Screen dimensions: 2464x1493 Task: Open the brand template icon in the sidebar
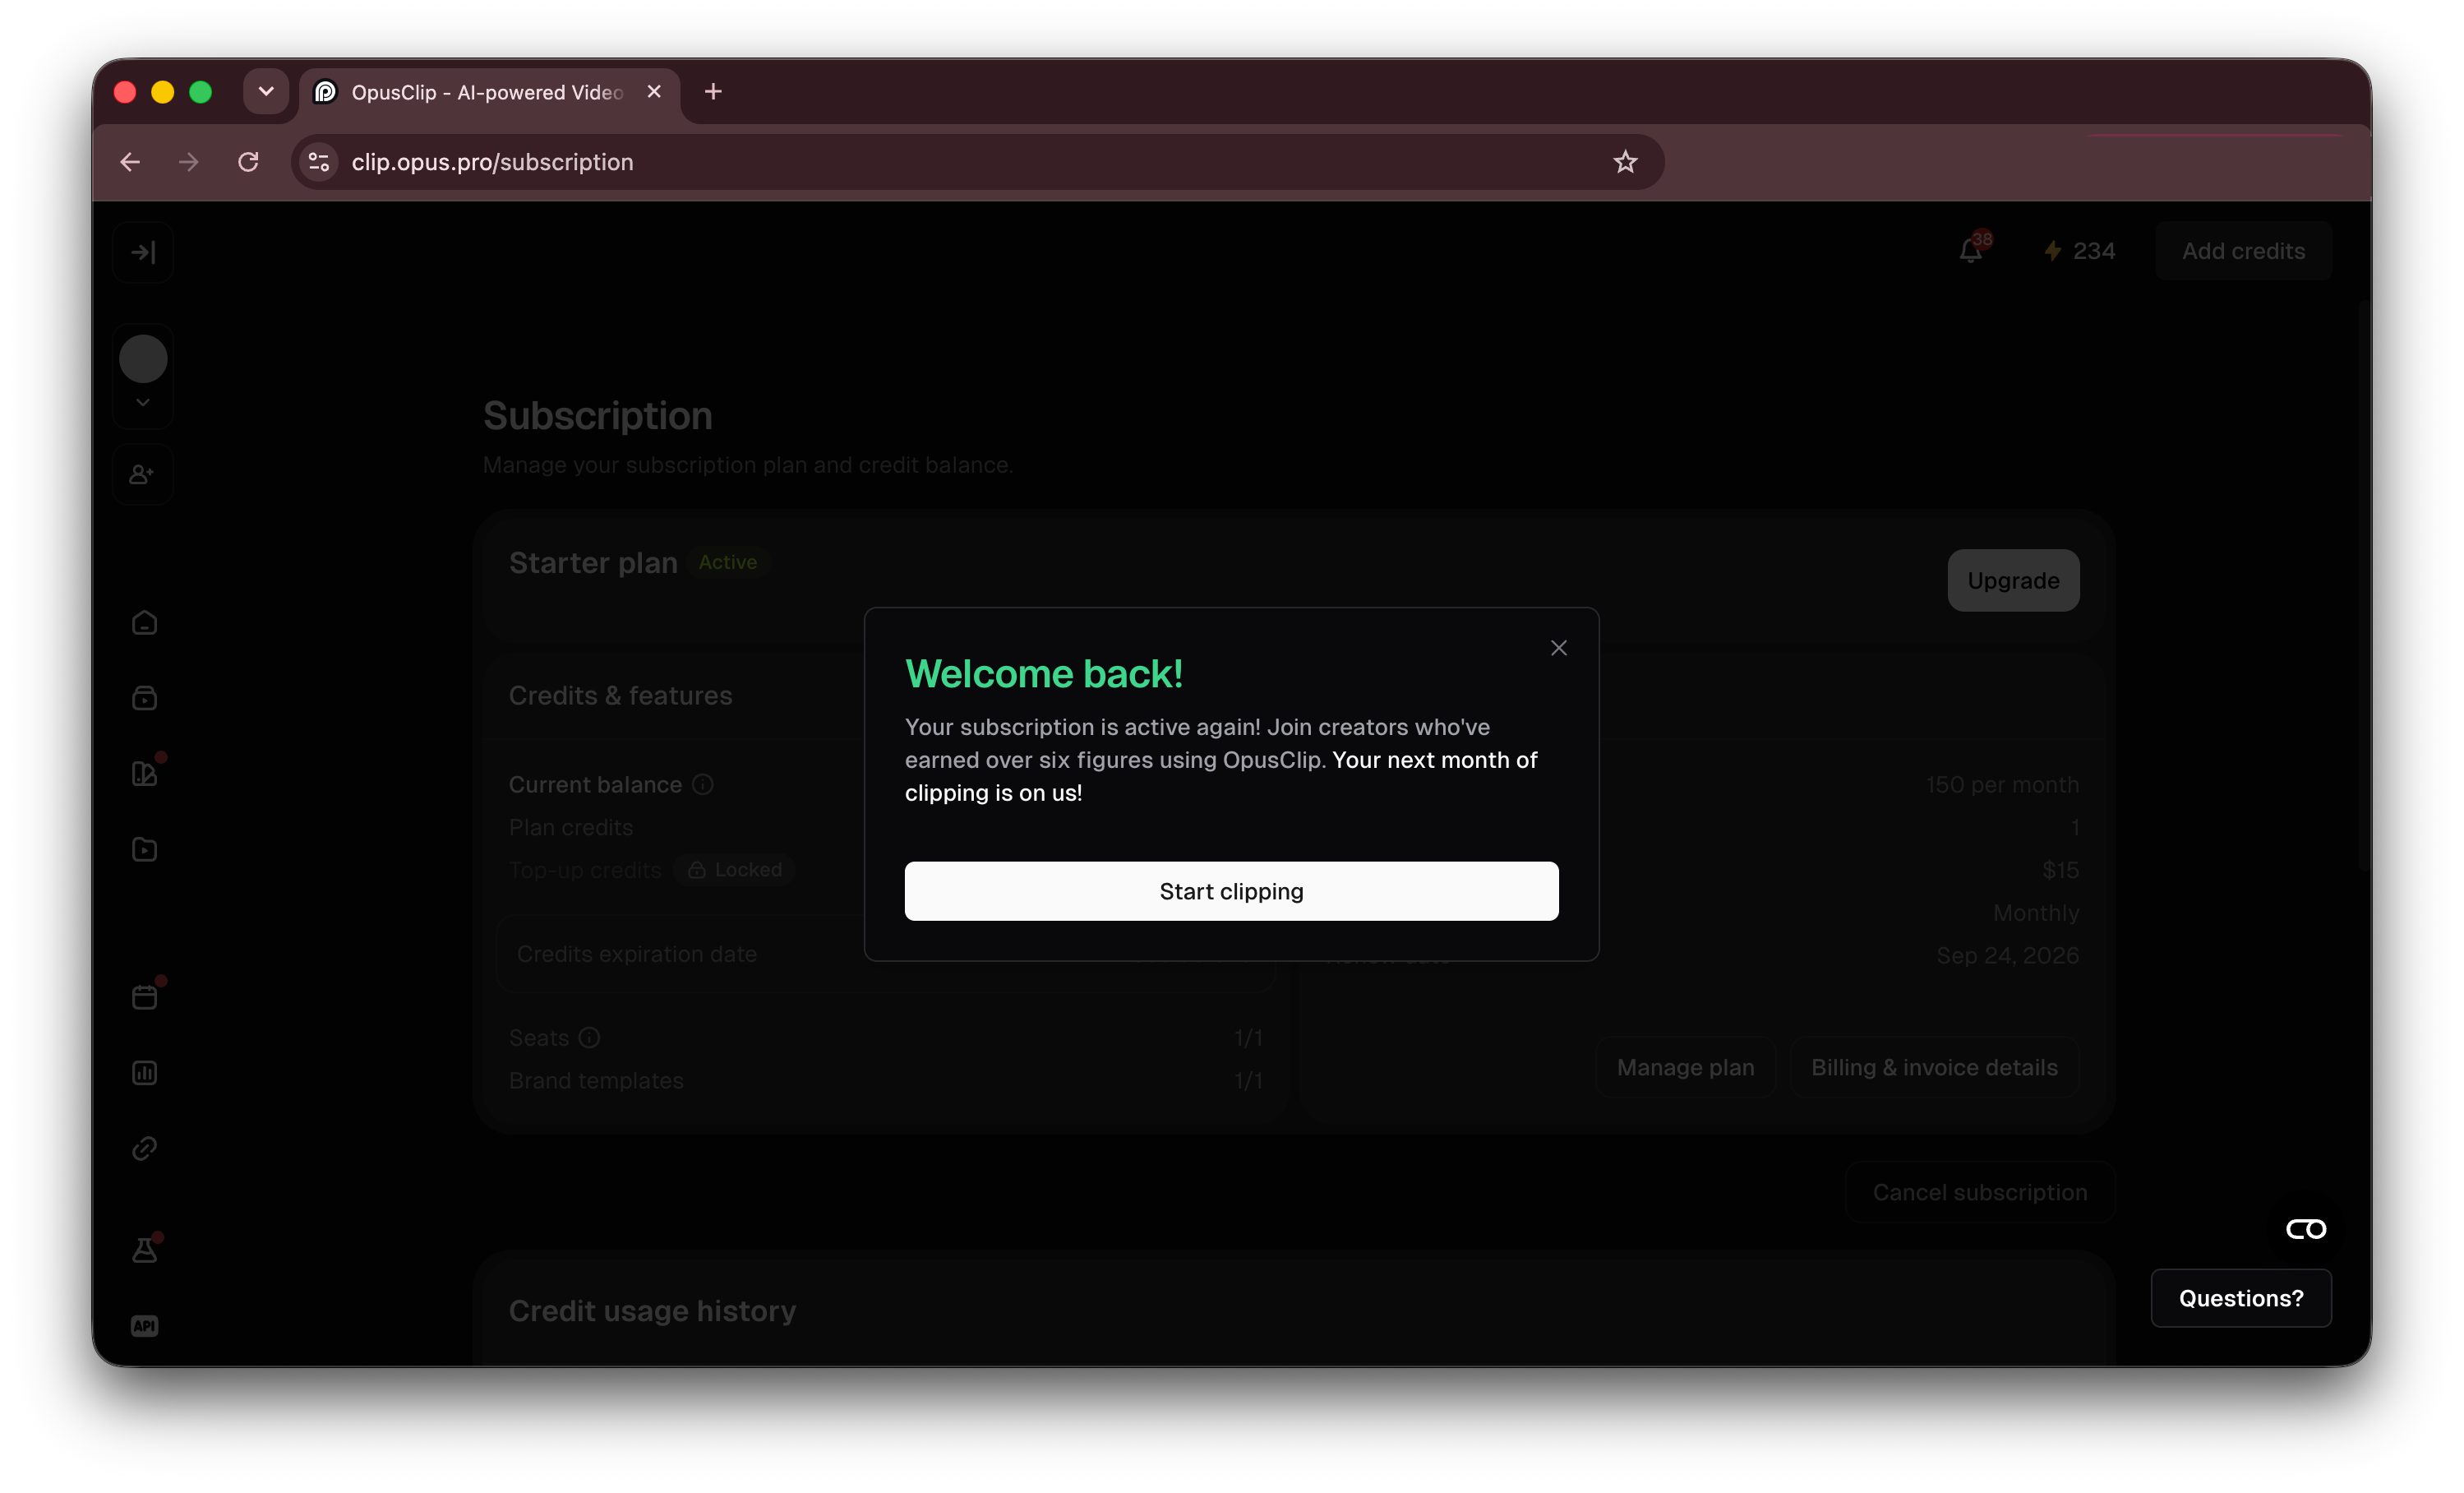click(144, 773)
